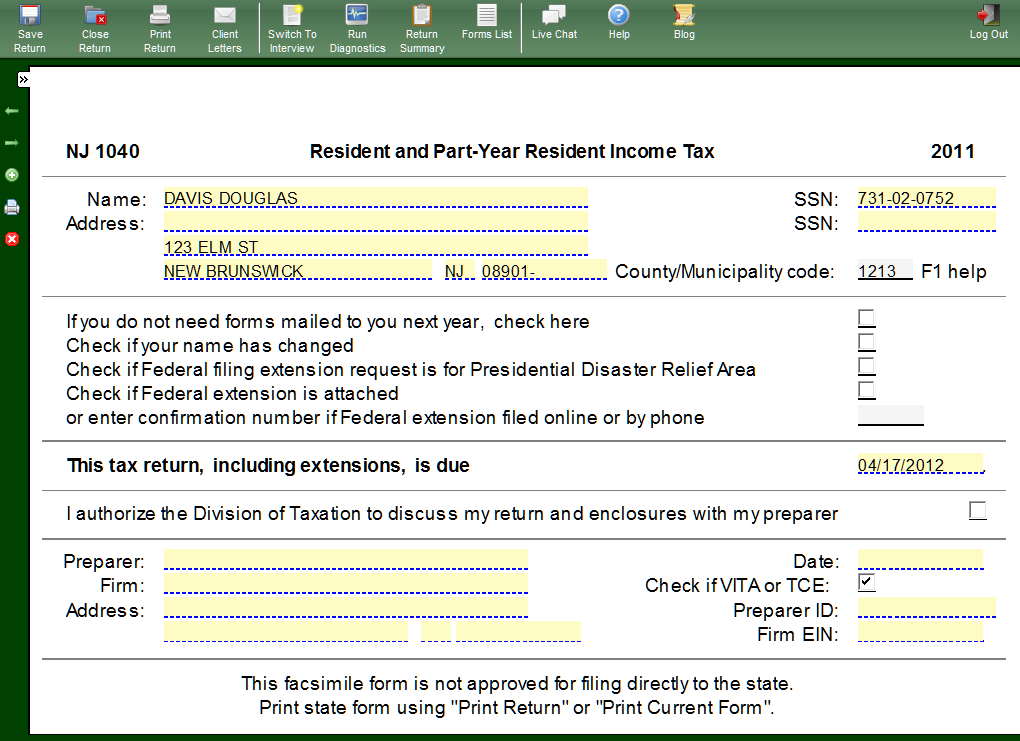Uncheck the VITA or TCE checkbox

point(866,584)
